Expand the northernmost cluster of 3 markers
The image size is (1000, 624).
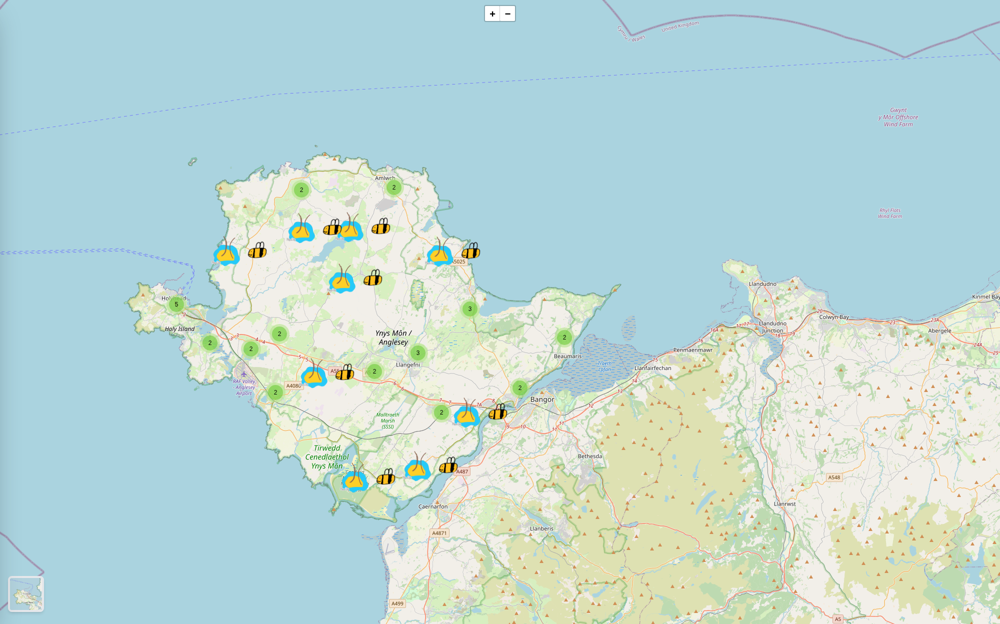click(469, 309)
